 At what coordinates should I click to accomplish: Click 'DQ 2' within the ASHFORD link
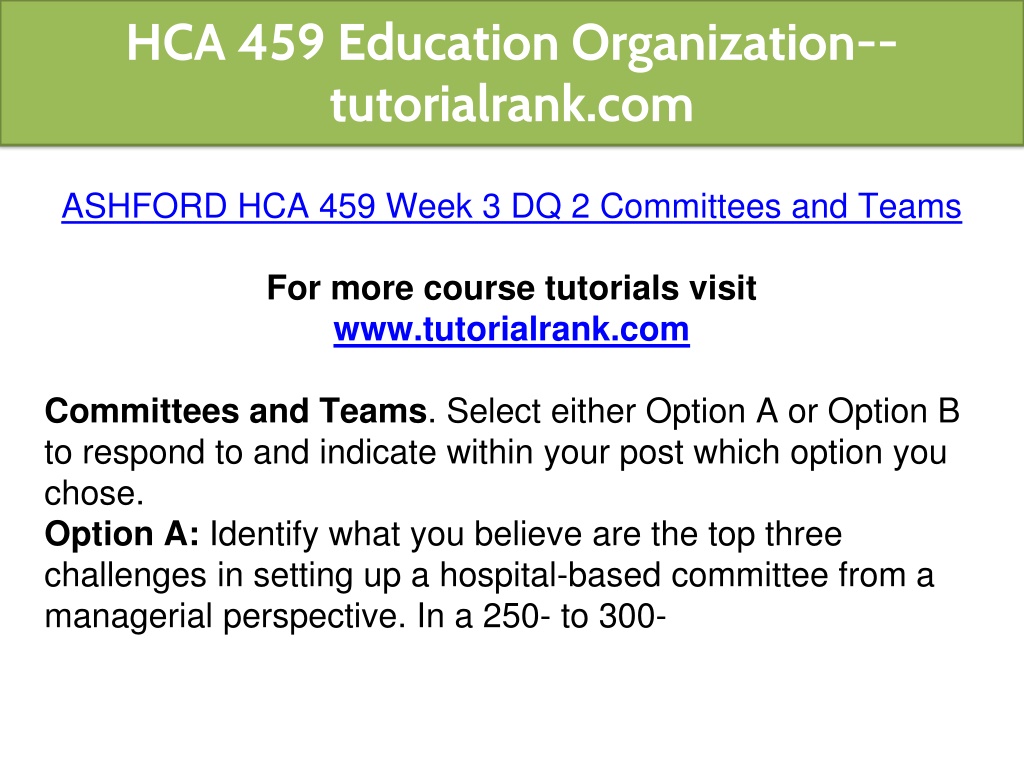pyautogui.click(x=550, y=206)
